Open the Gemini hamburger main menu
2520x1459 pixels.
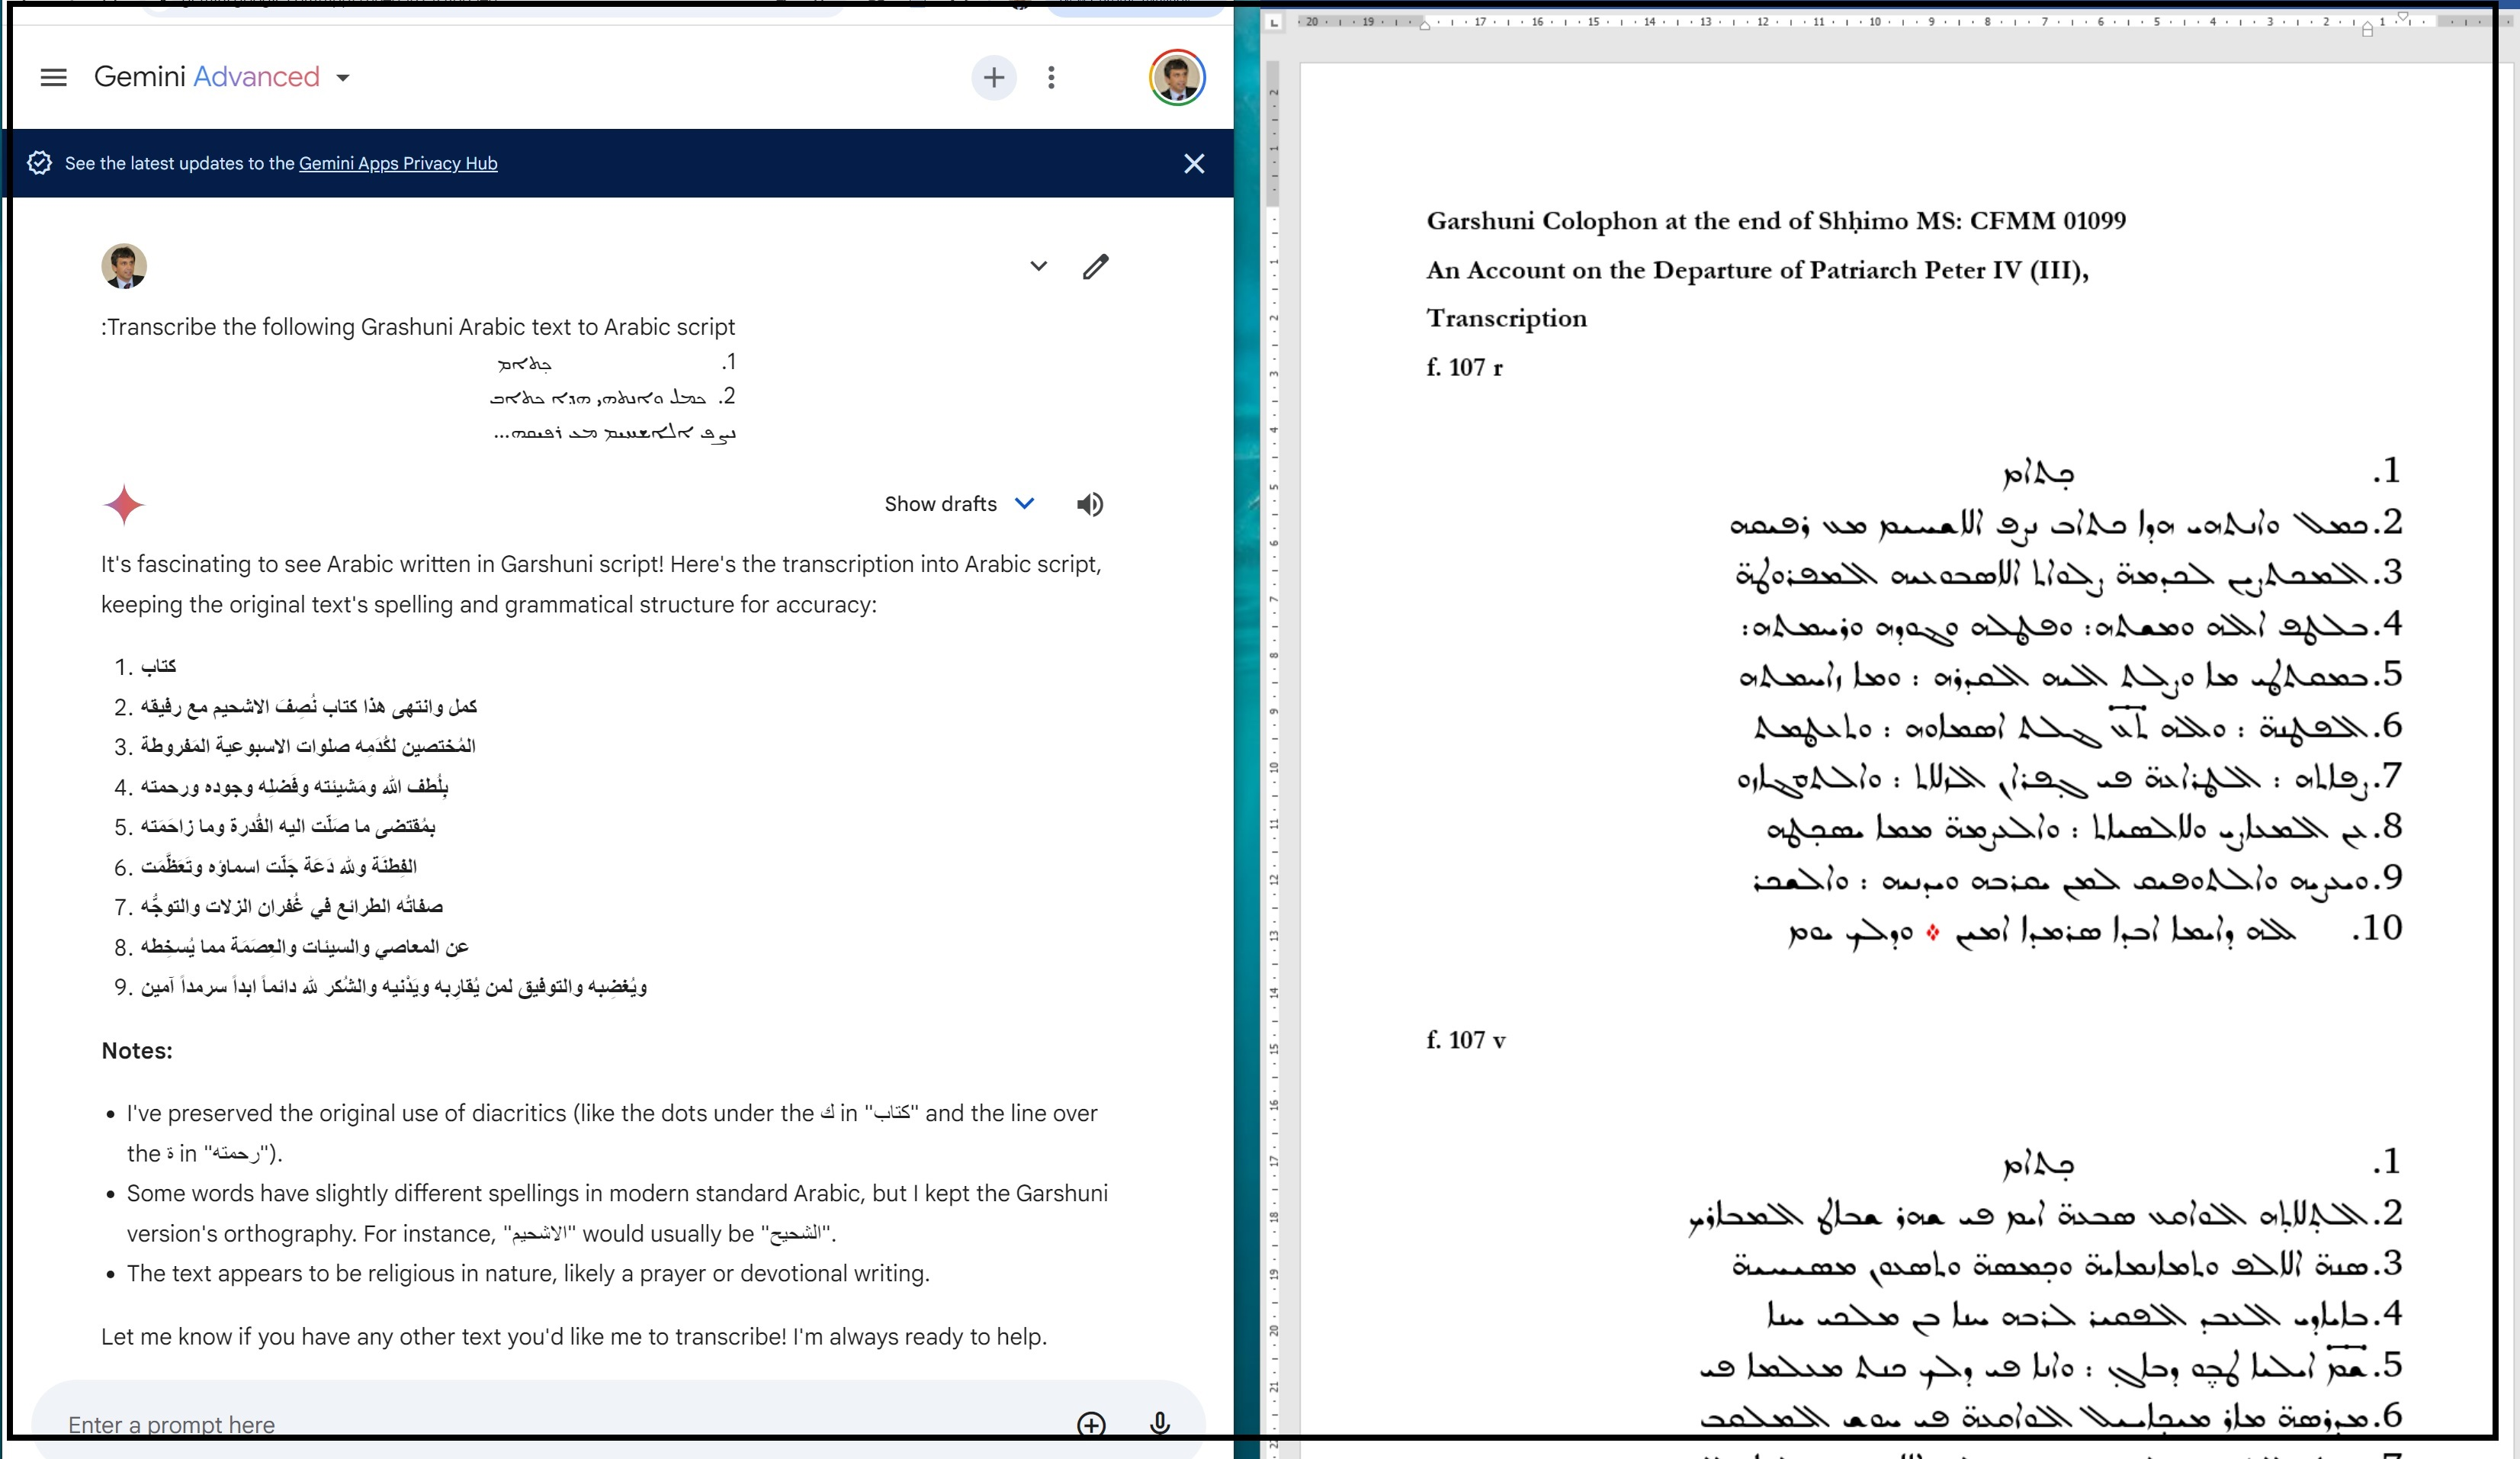click(x=53, y=77)
